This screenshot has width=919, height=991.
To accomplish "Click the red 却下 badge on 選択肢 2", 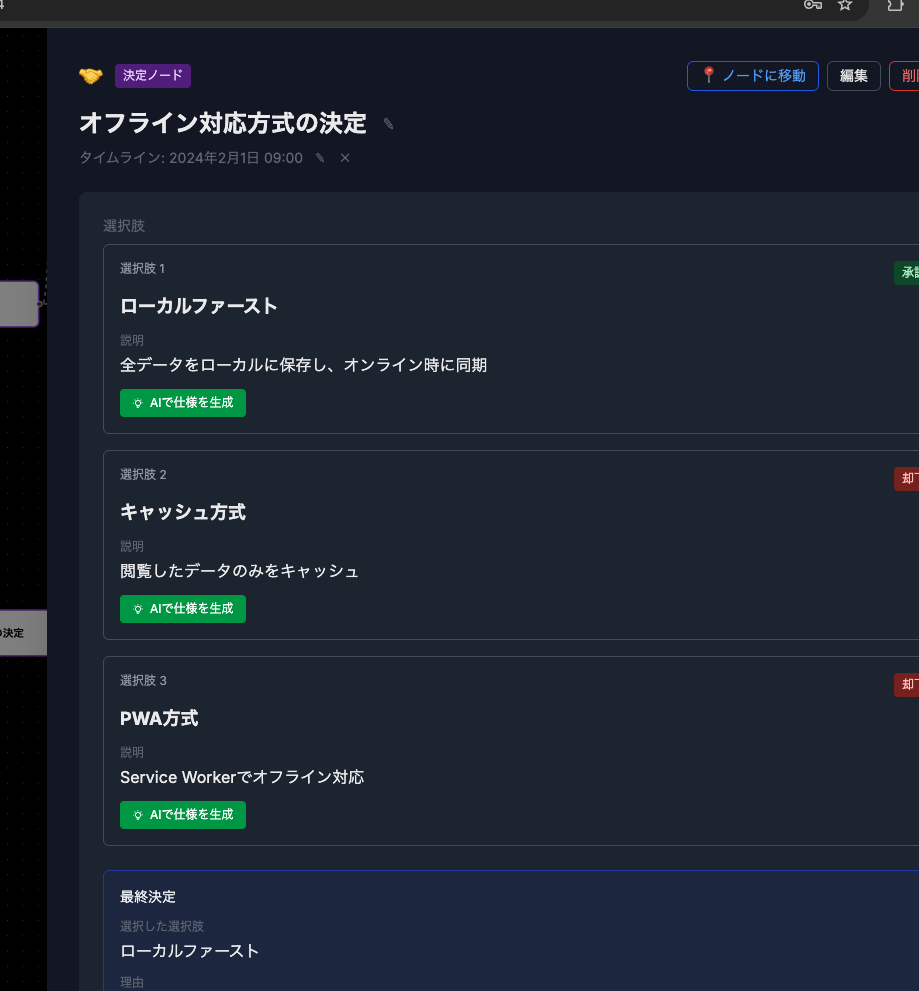I will pyautogui.click(x=908, y=479).
